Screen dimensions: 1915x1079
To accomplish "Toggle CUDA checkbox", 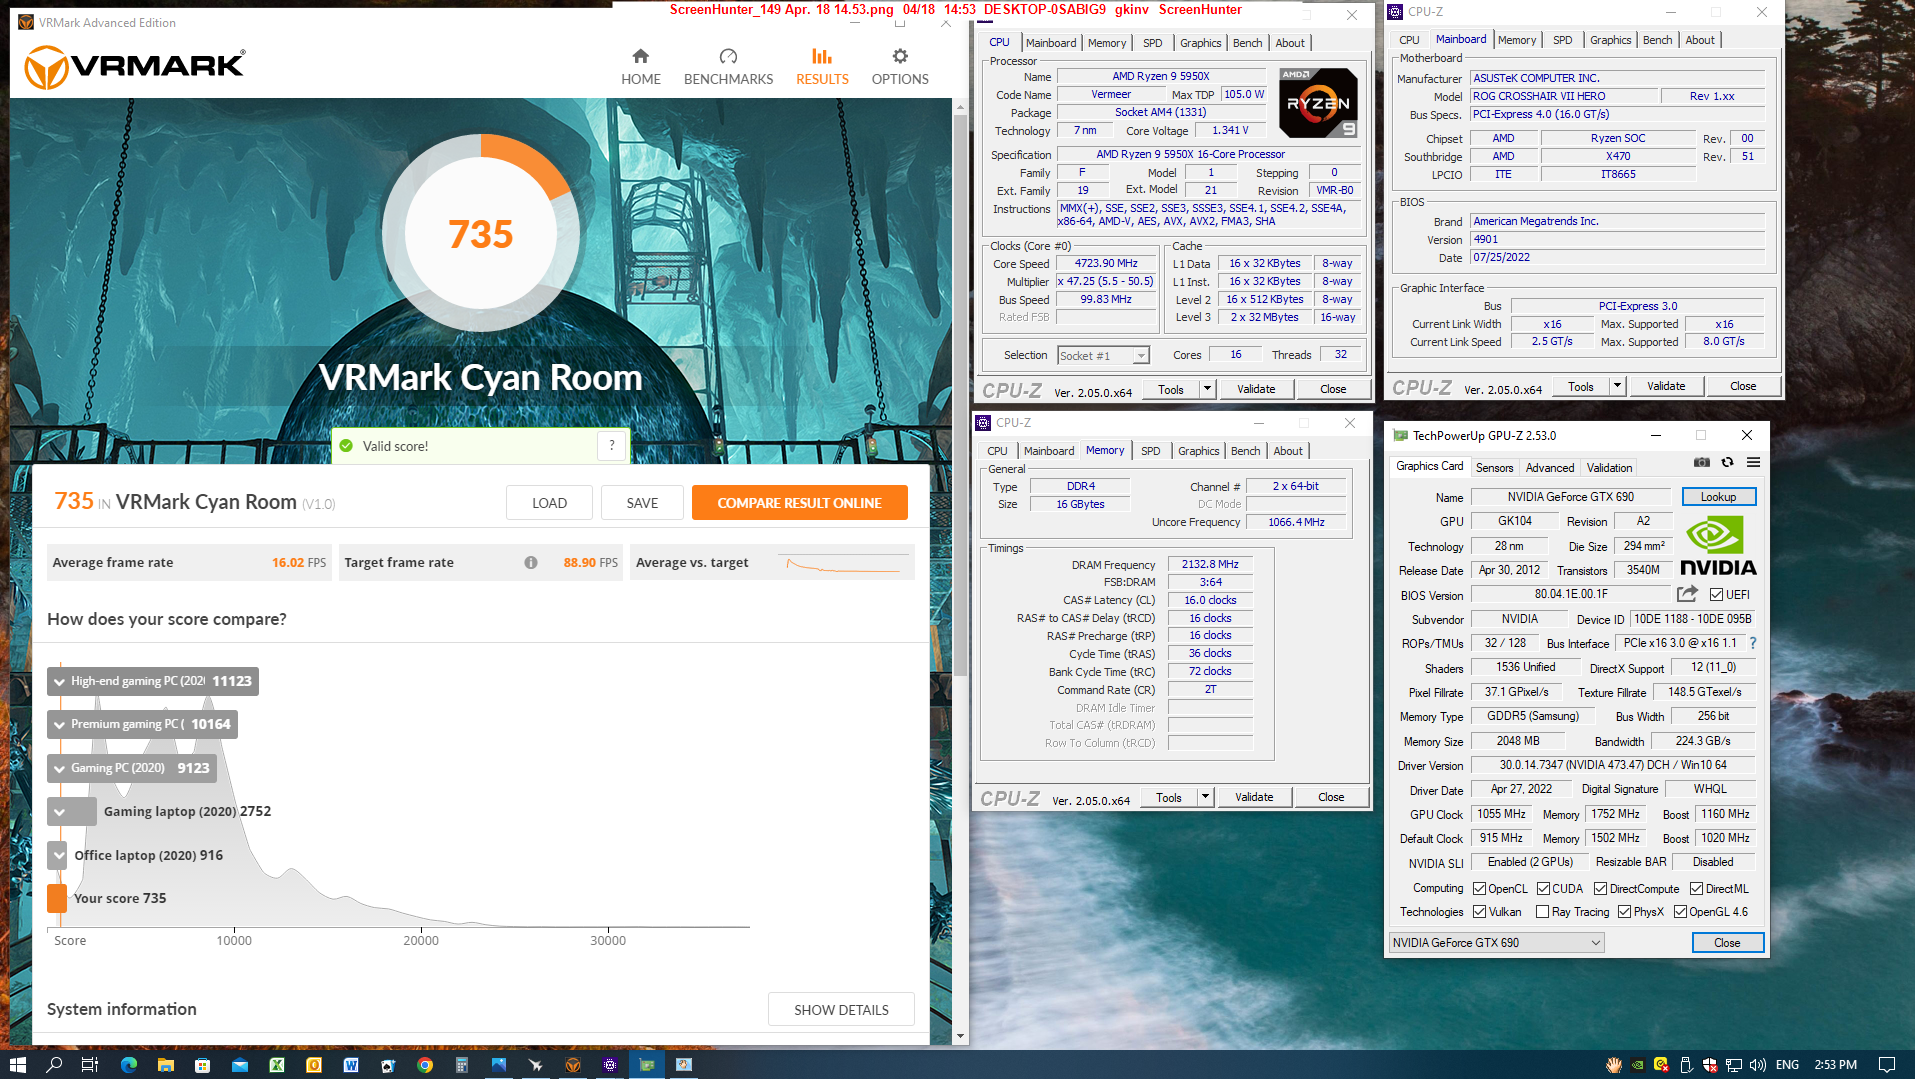I will [x=1543, y=888].
